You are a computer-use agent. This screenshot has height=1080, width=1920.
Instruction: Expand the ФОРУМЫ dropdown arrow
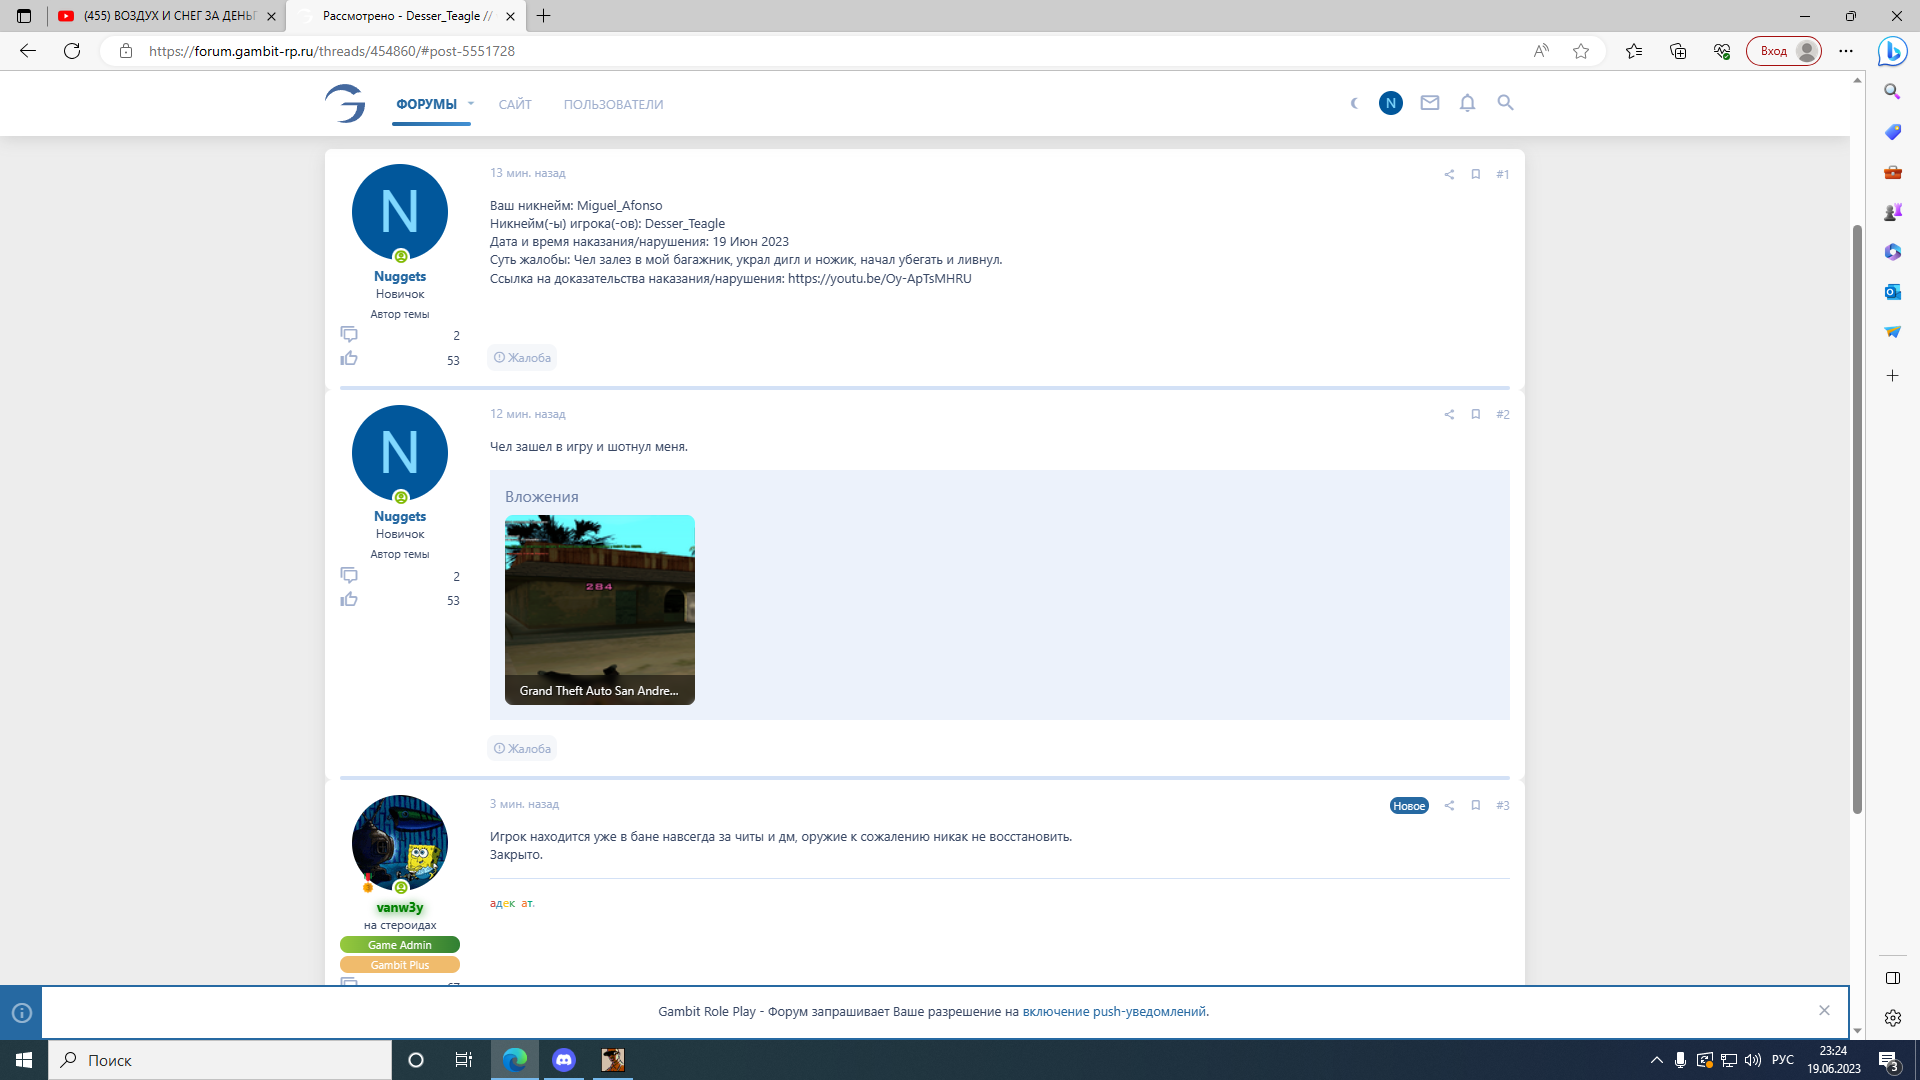pyautogui.click(x=471, y=104)
